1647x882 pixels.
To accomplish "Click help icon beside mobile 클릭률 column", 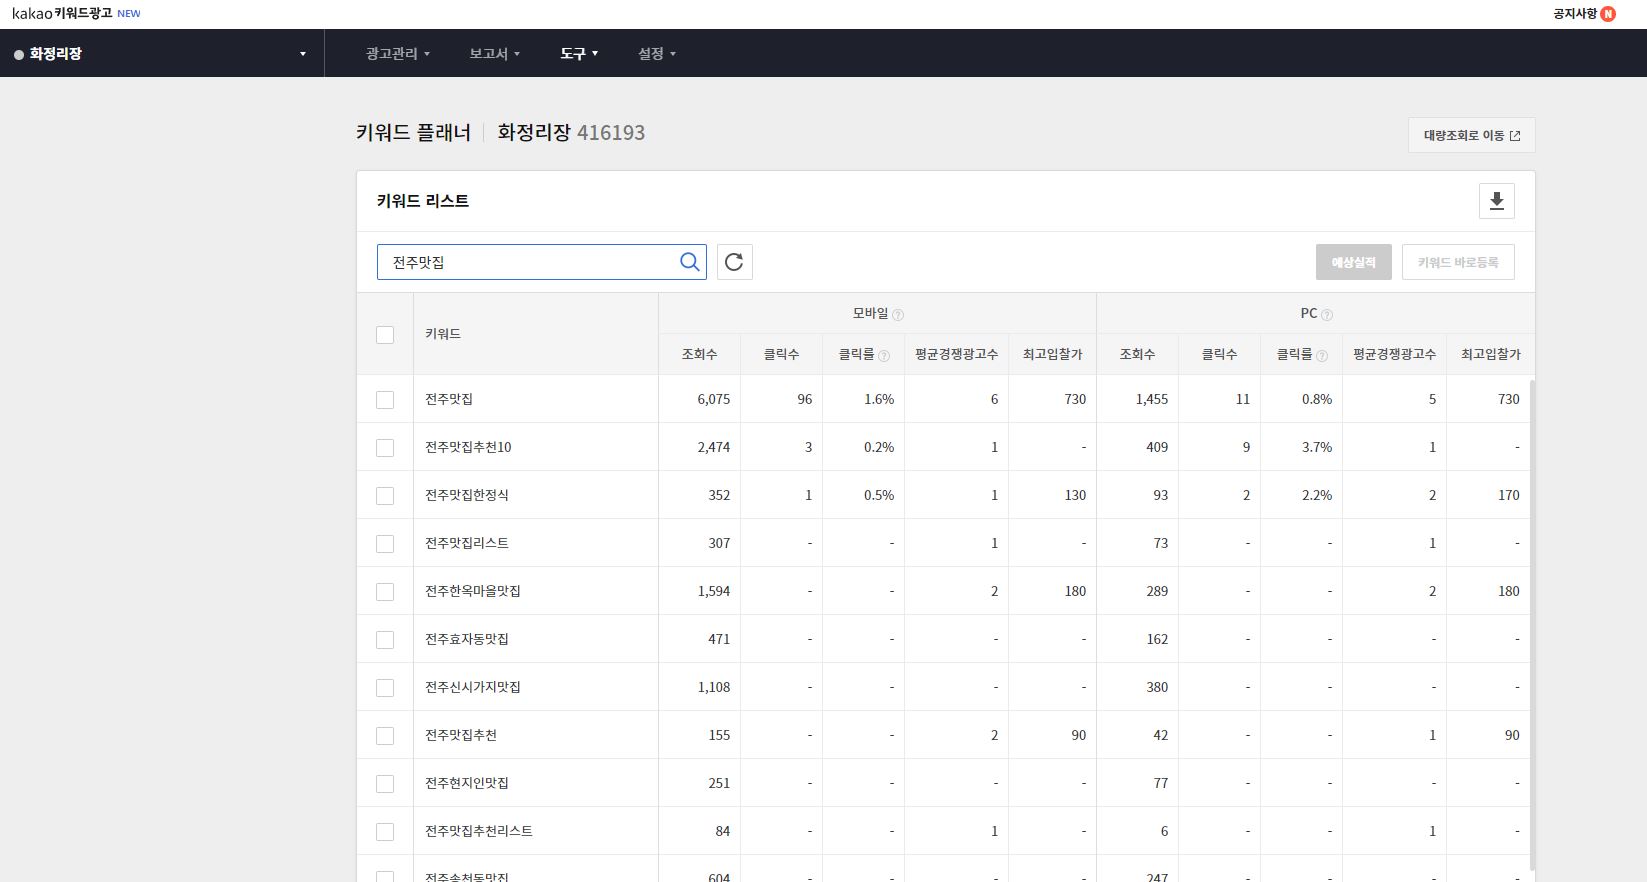I will pyautogui.click(x=883, y=356).
